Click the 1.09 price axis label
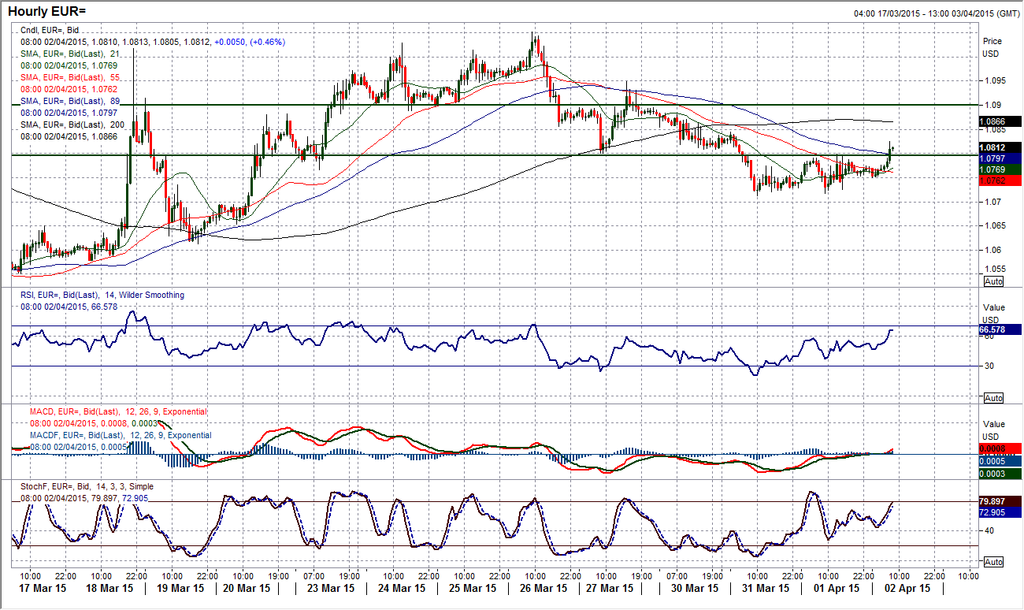 (x=993, y=104)
